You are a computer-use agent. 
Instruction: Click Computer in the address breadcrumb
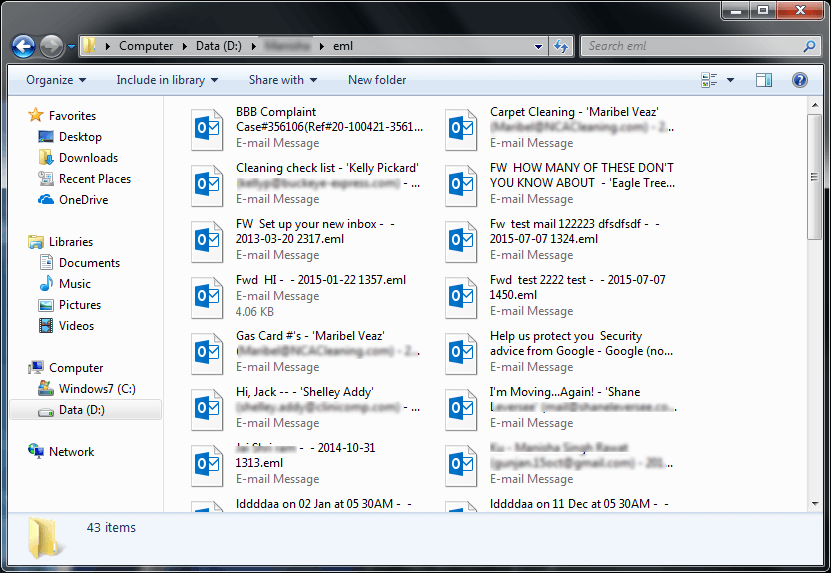[146, 46]
